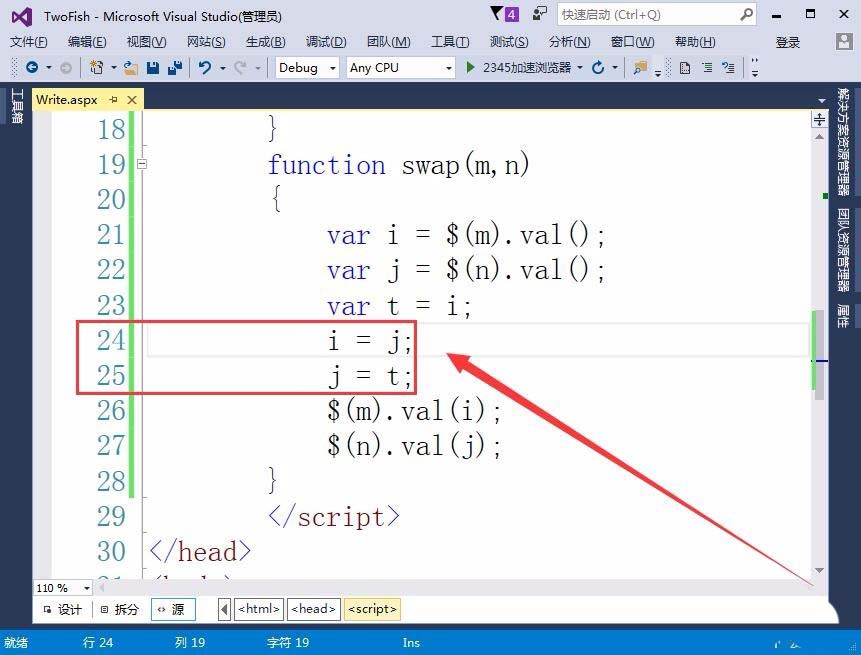The image size is (861, 655).
Task: Open the feedback notification flag icon
Action: tap(497, 13)
